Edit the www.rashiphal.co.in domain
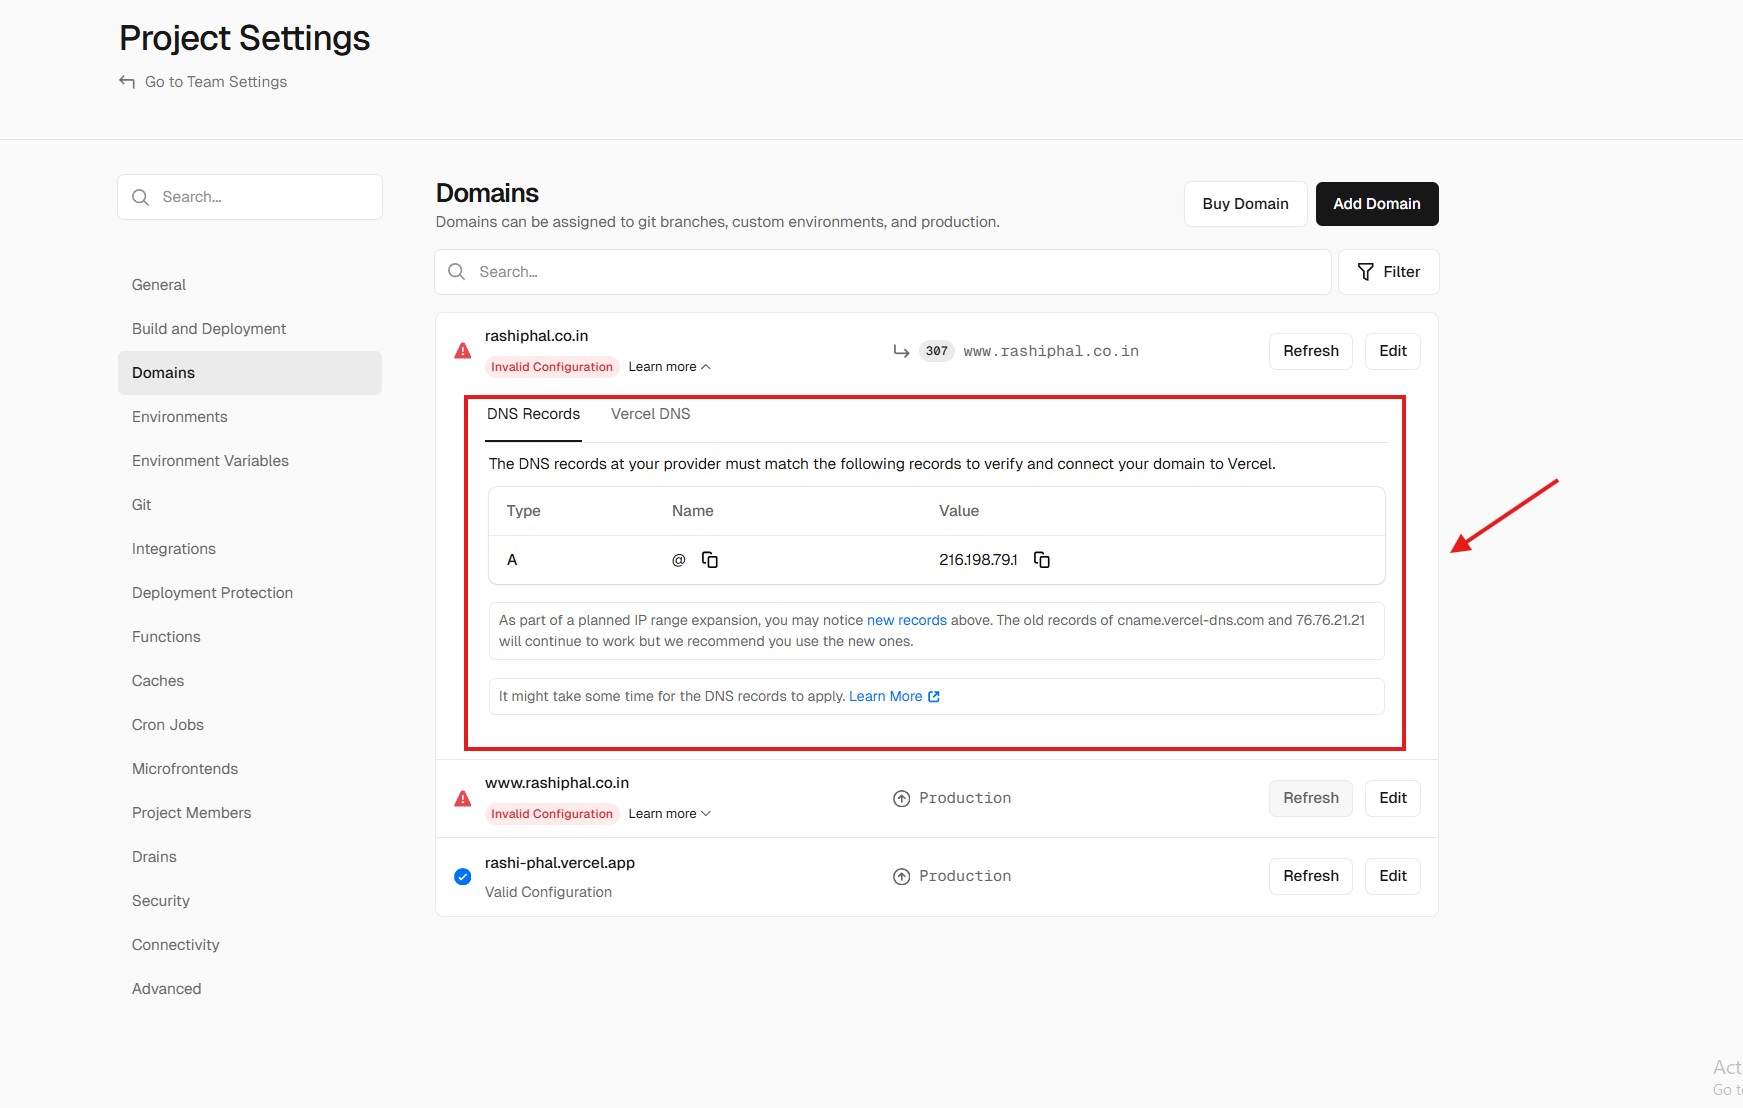Screen dimensions: 1743x1108 click(x=1392, y=798)
